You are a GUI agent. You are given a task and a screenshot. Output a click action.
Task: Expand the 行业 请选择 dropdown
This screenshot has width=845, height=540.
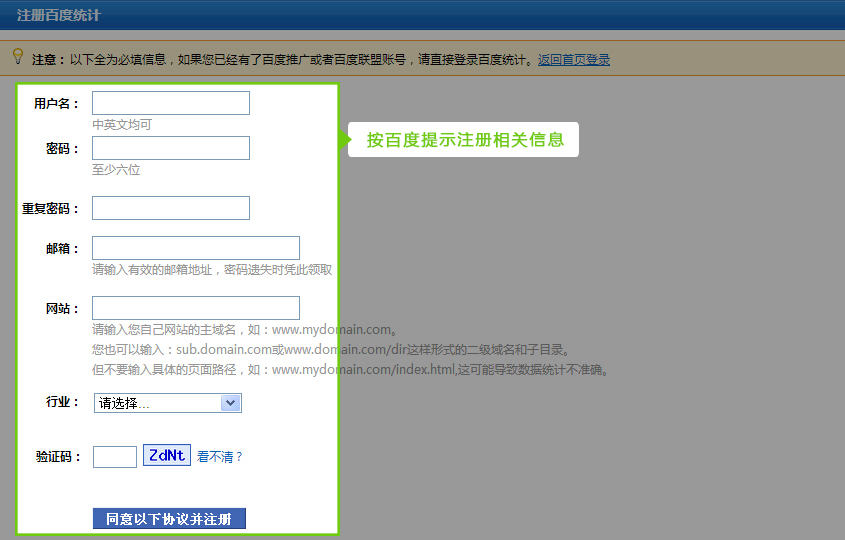point(168,403)
